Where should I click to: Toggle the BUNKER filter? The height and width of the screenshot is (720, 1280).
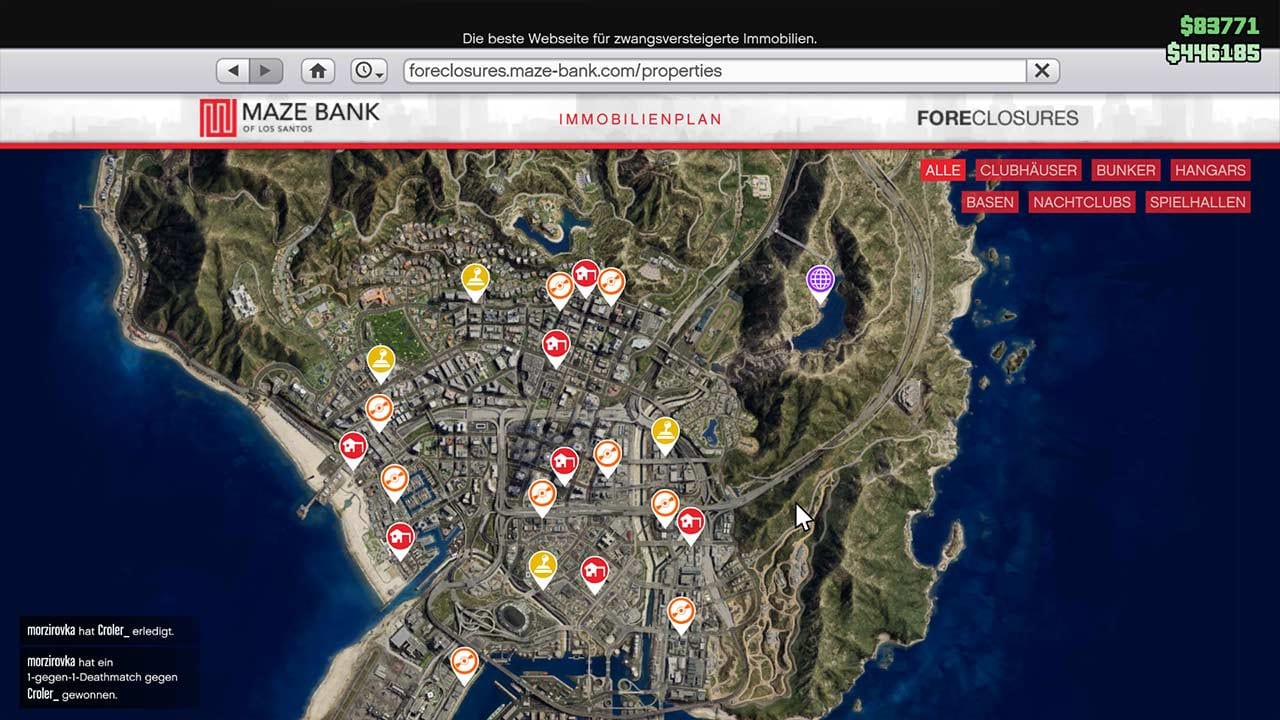point(1125,170)
